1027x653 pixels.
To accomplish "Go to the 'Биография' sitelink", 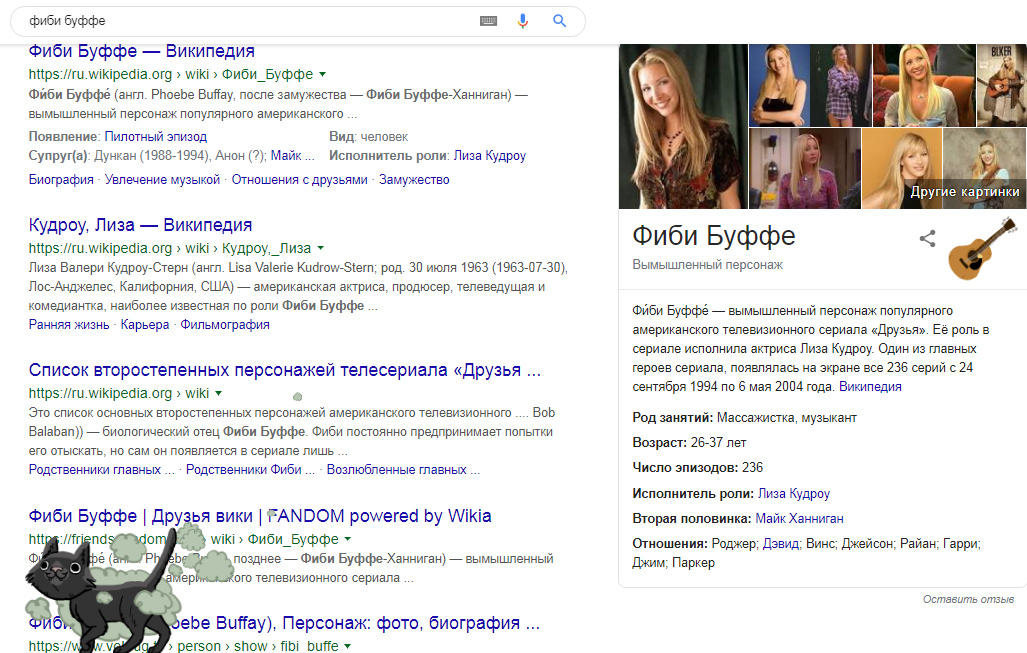I will [61, 180].
